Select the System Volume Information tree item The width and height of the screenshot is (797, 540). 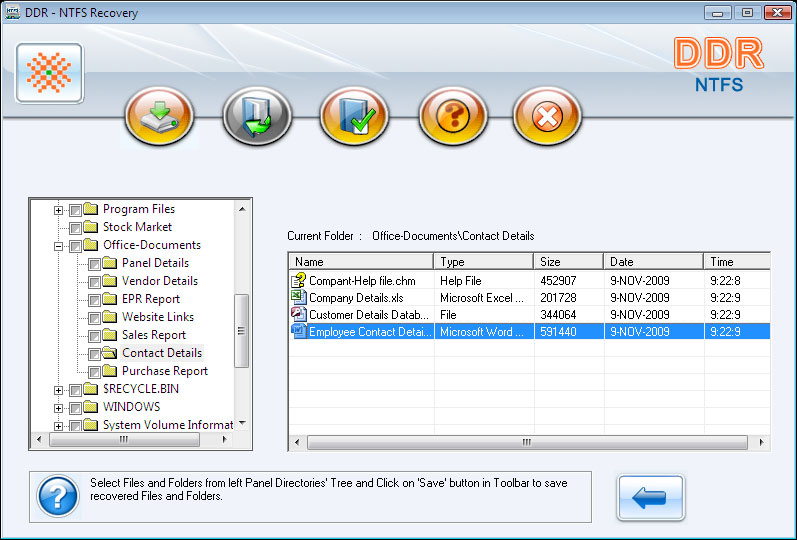(x=168, y=425)
